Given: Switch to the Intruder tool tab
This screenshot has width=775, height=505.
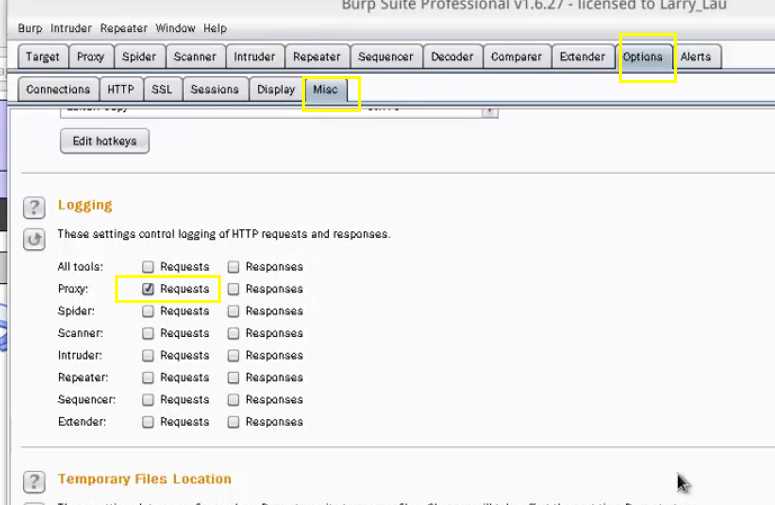Looking at the screenshot, I should (x=255, y=57).
